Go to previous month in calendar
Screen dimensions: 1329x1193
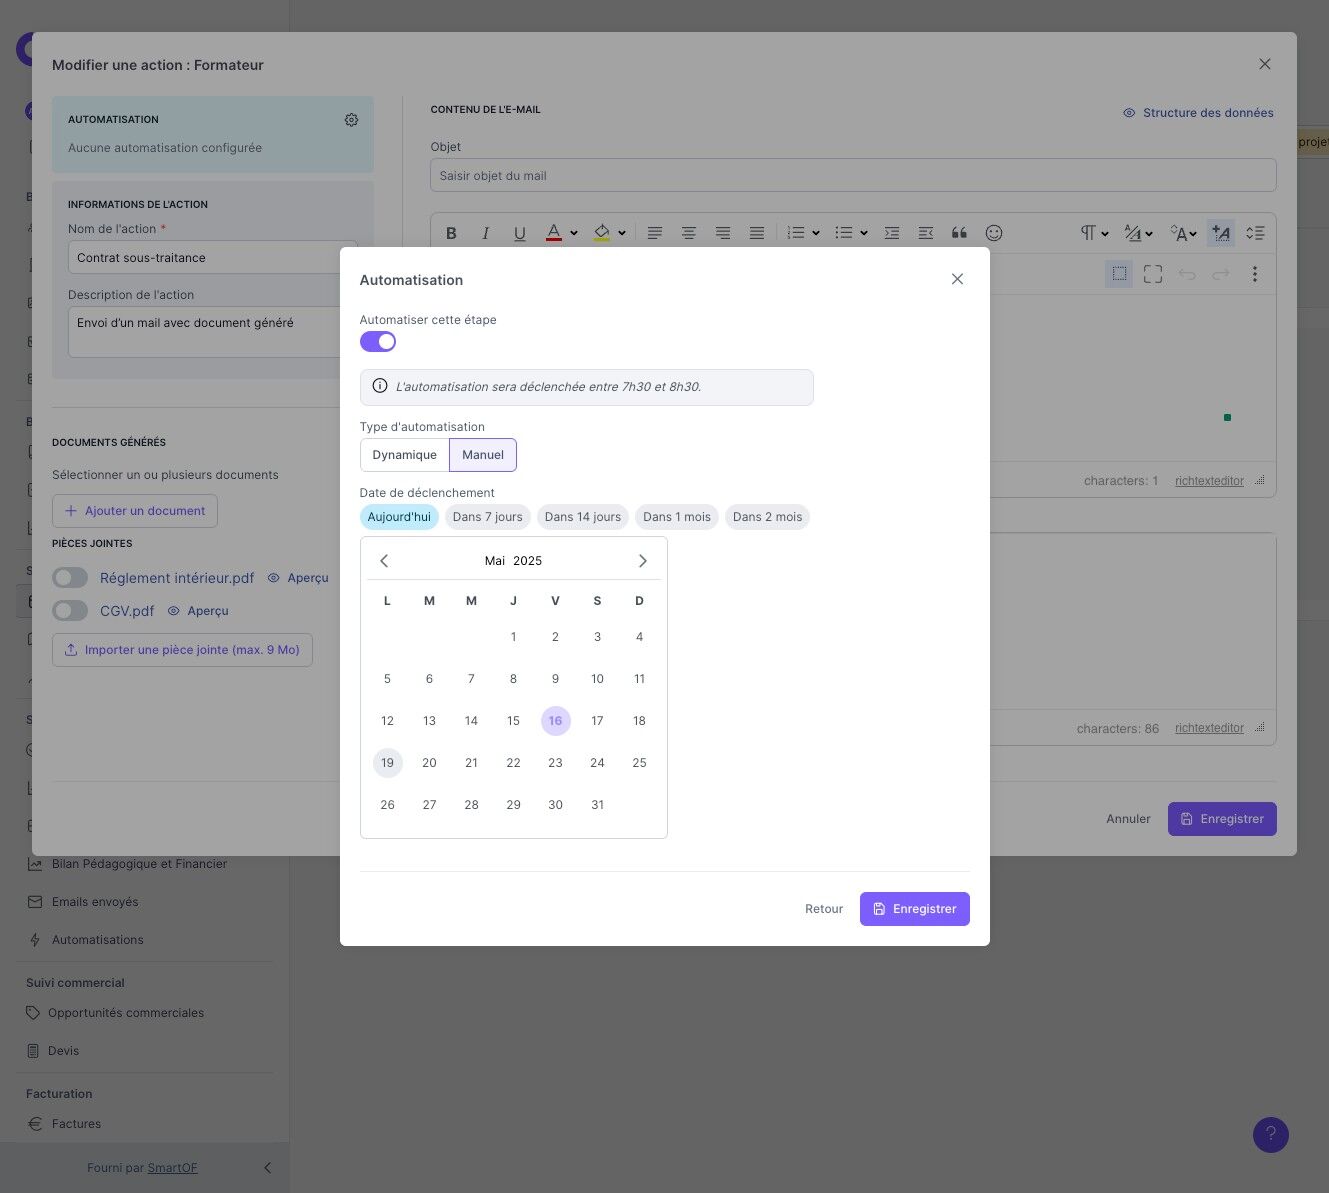[384, 561]
